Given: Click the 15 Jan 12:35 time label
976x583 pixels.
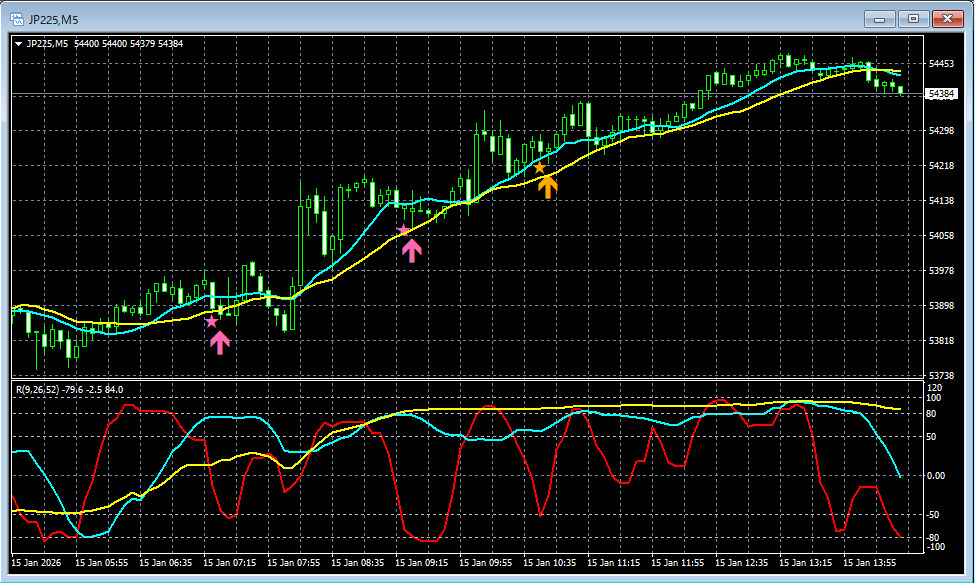Looking at the screenshot, I should coord(742,562).
